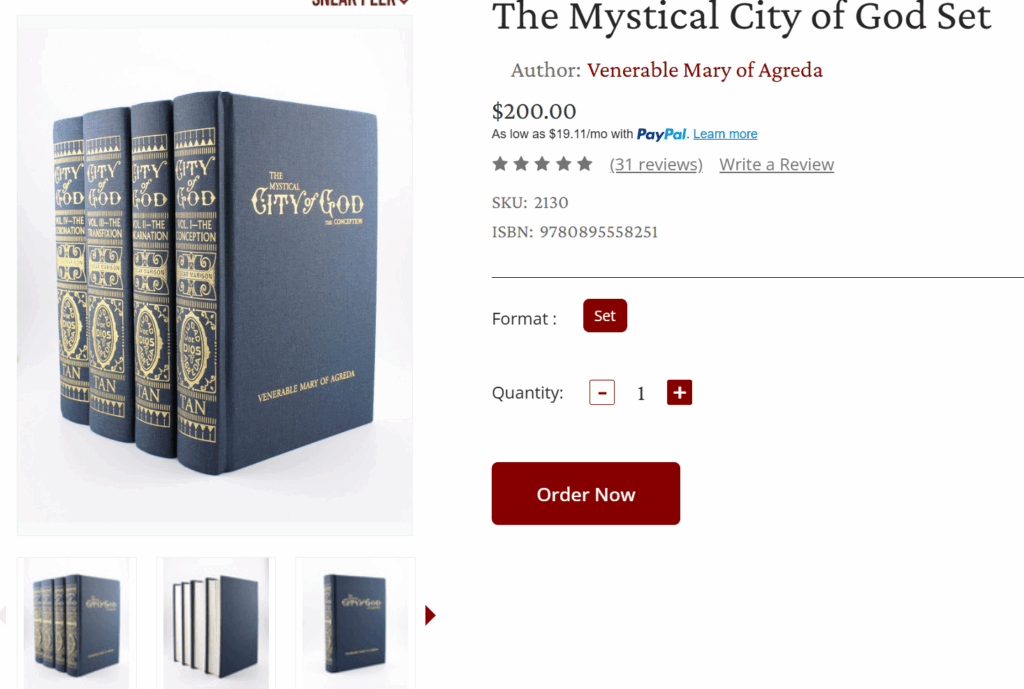Click the first rating star
Viewport: 1024px width, 689px height.
500,164
